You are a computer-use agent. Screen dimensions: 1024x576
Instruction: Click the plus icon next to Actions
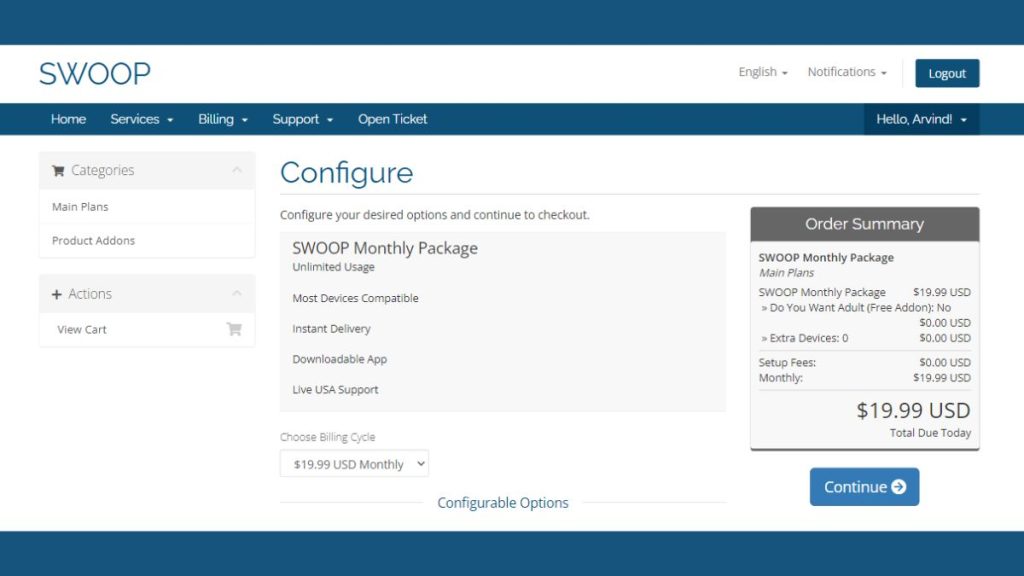(x=57, y=295)
